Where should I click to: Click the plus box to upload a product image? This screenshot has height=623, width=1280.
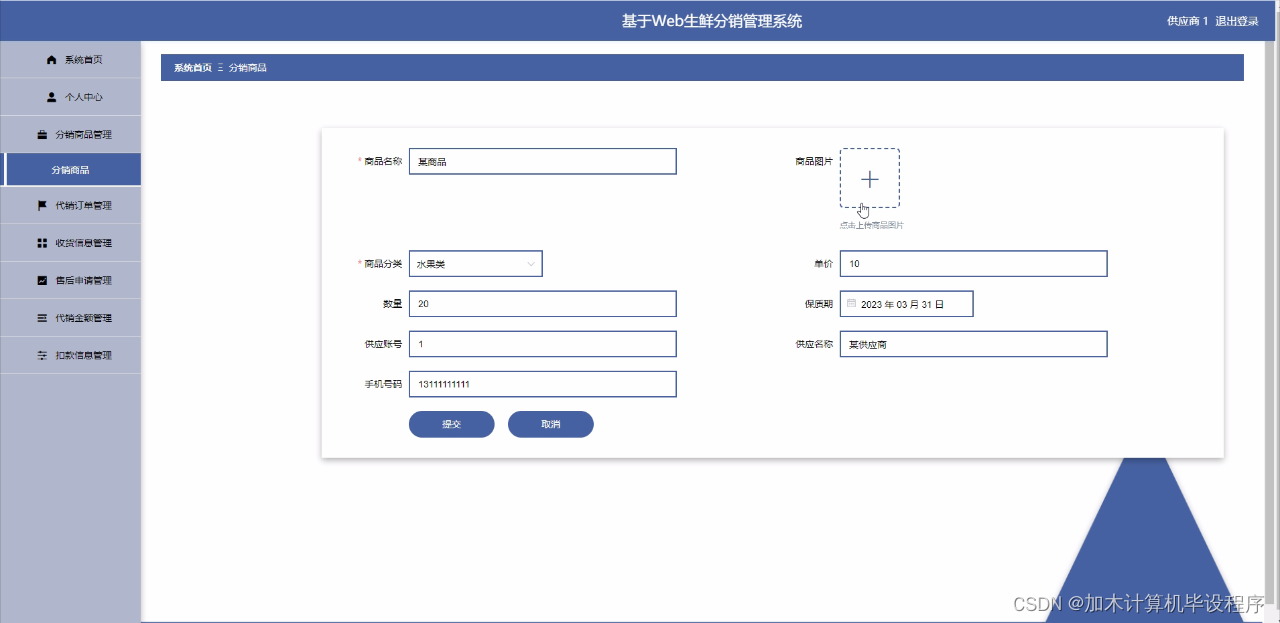tap(869, 178)
